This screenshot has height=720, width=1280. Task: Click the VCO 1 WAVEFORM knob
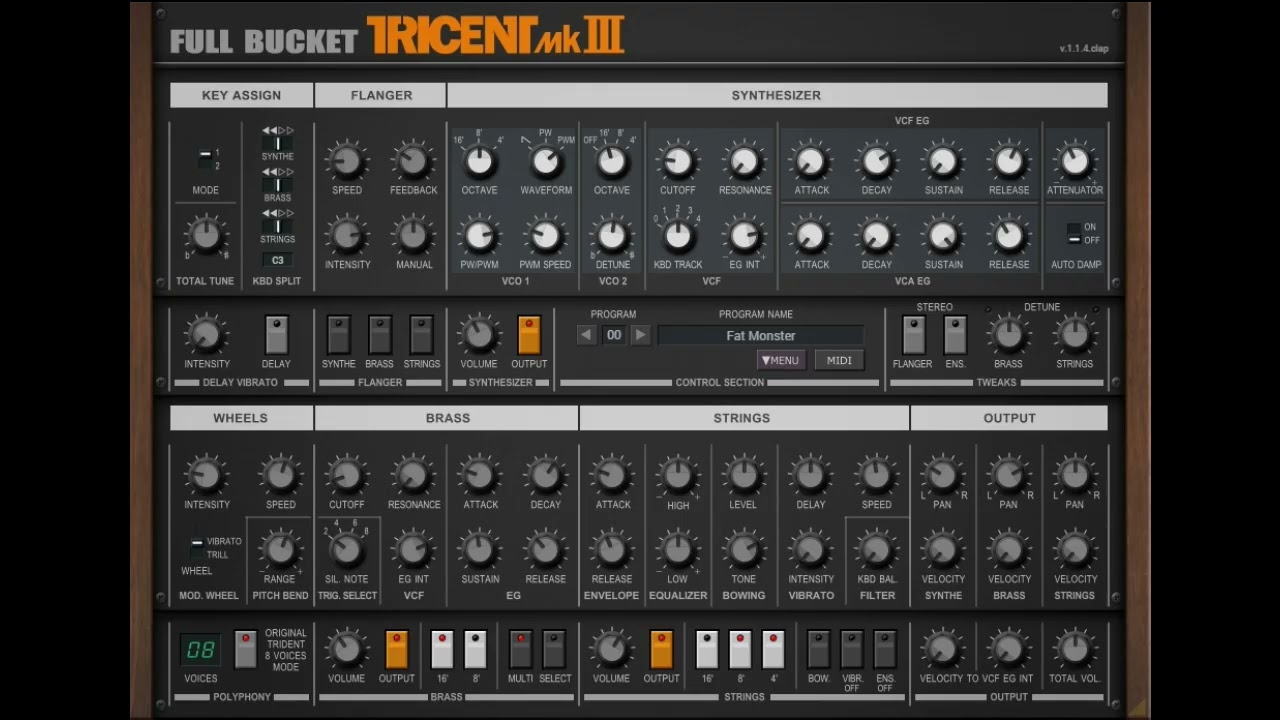545,161
